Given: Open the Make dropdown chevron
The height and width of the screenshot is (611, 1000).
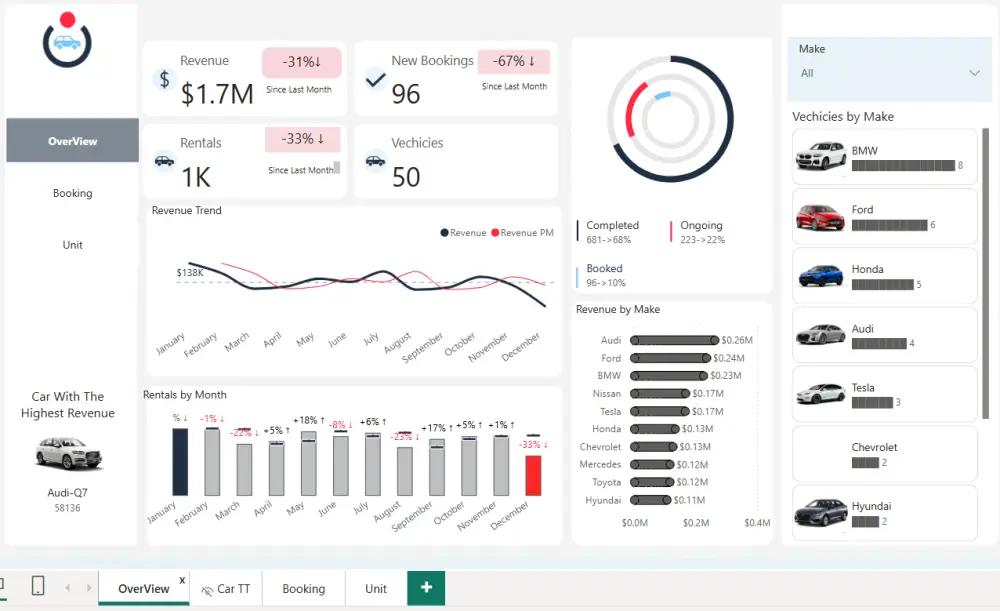Looking at the screenshot, I should click(x=974, y=73).
